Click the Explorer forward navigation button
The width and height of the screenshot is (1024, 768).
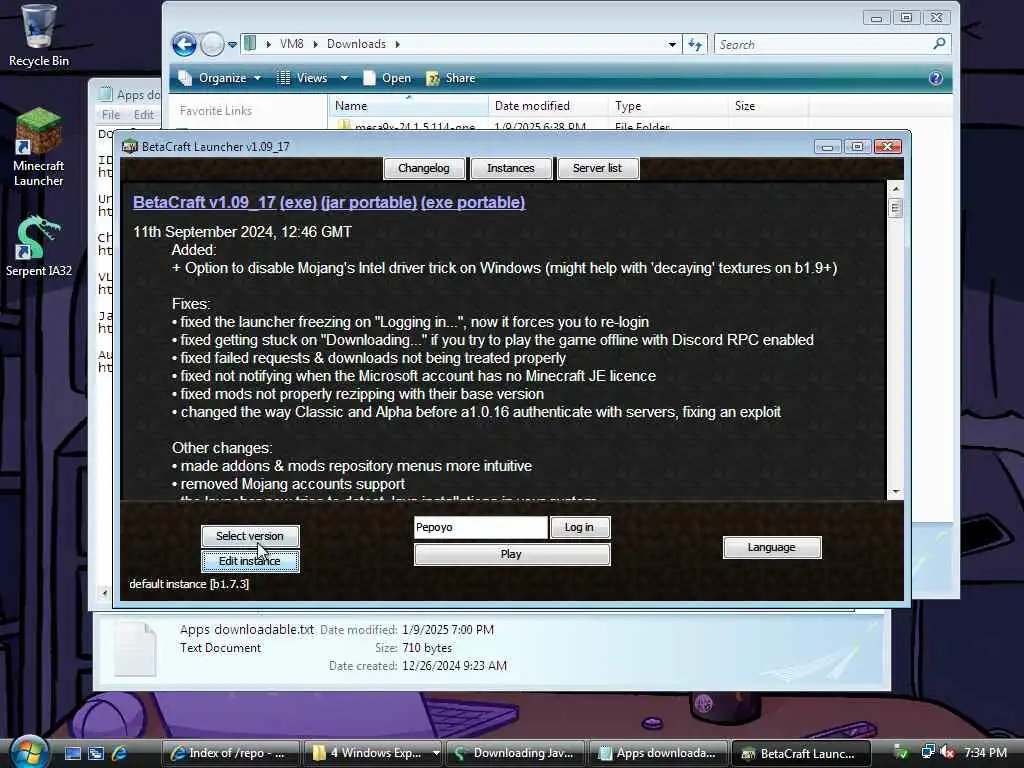(212, 44)
